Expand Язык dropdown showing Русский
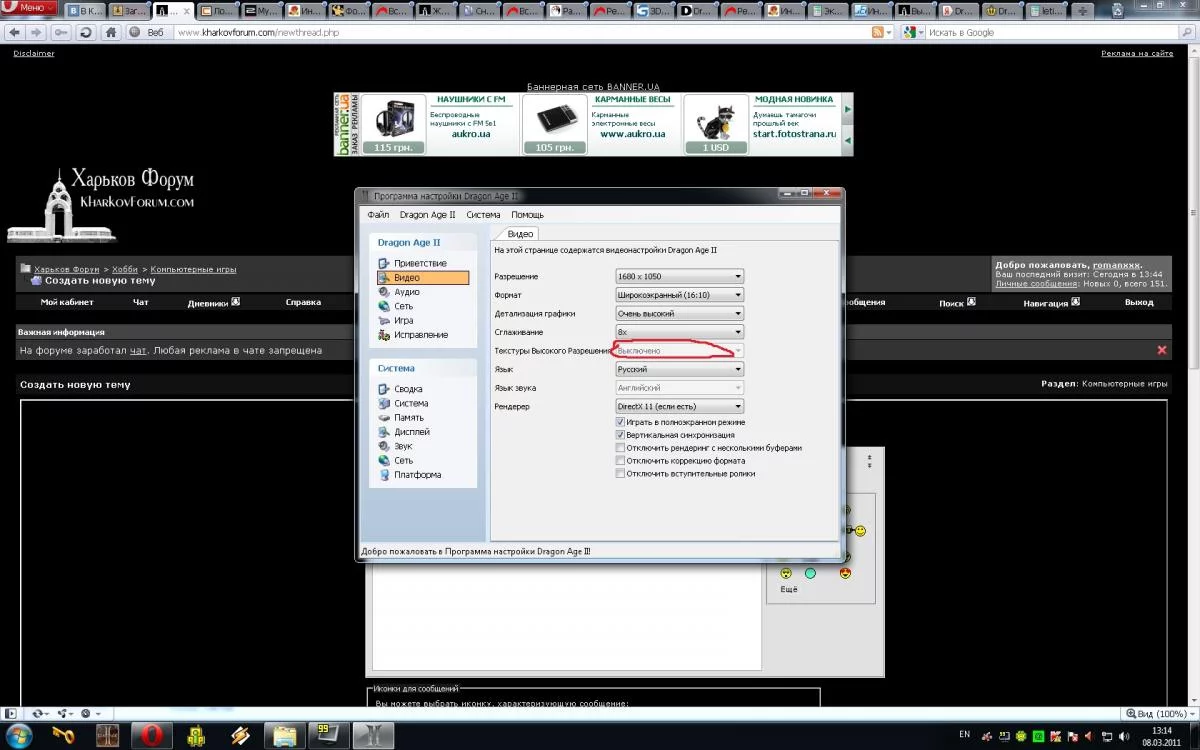 coord(679,369)
